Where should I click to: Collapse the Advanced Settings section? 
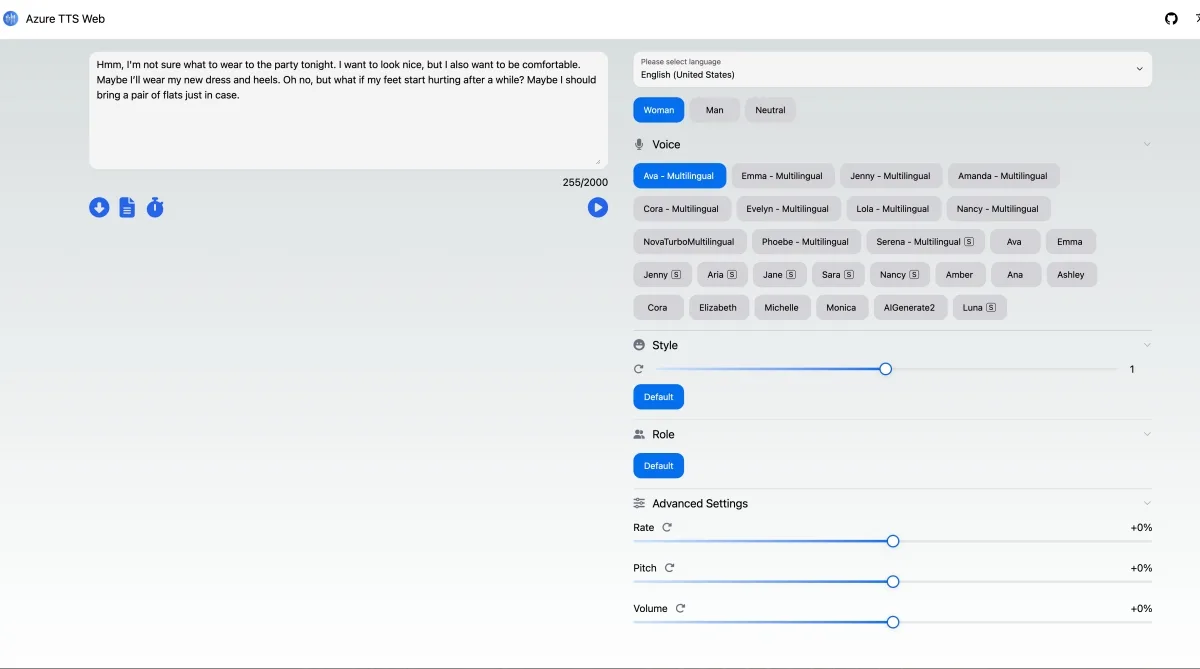click(x=1146, y=503)
